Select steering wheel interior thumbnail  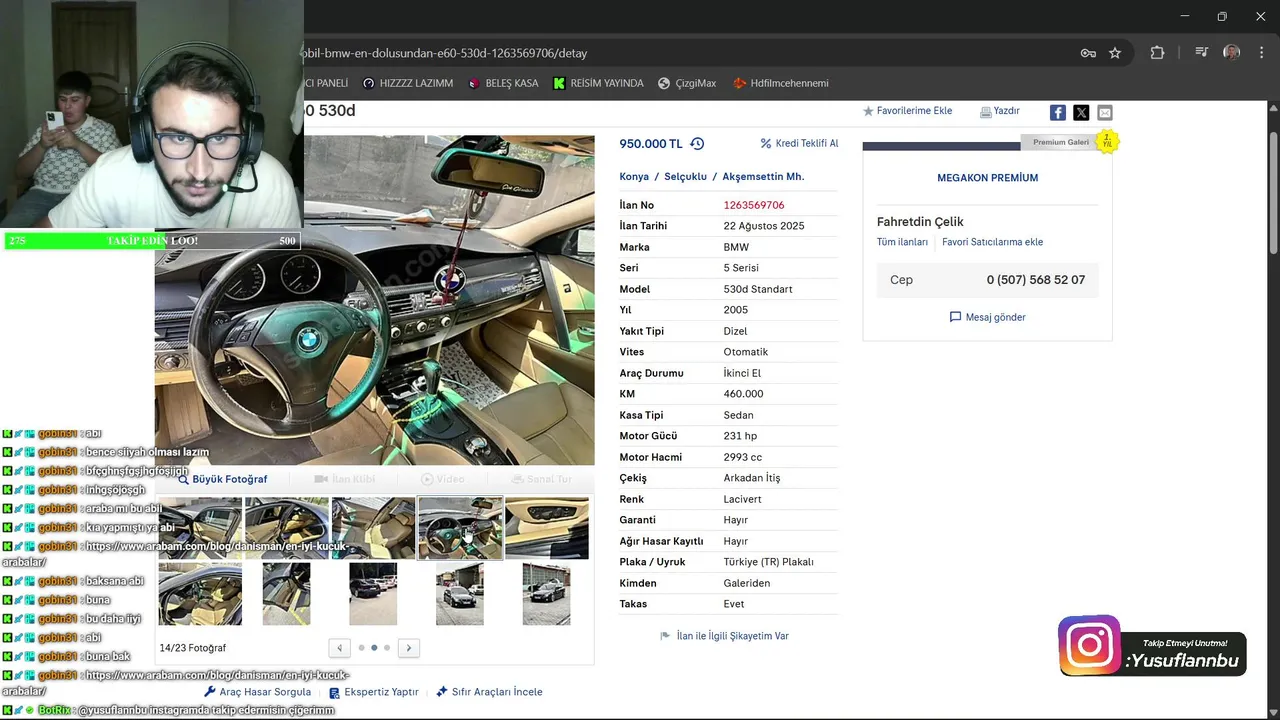(x=460, y=528)
